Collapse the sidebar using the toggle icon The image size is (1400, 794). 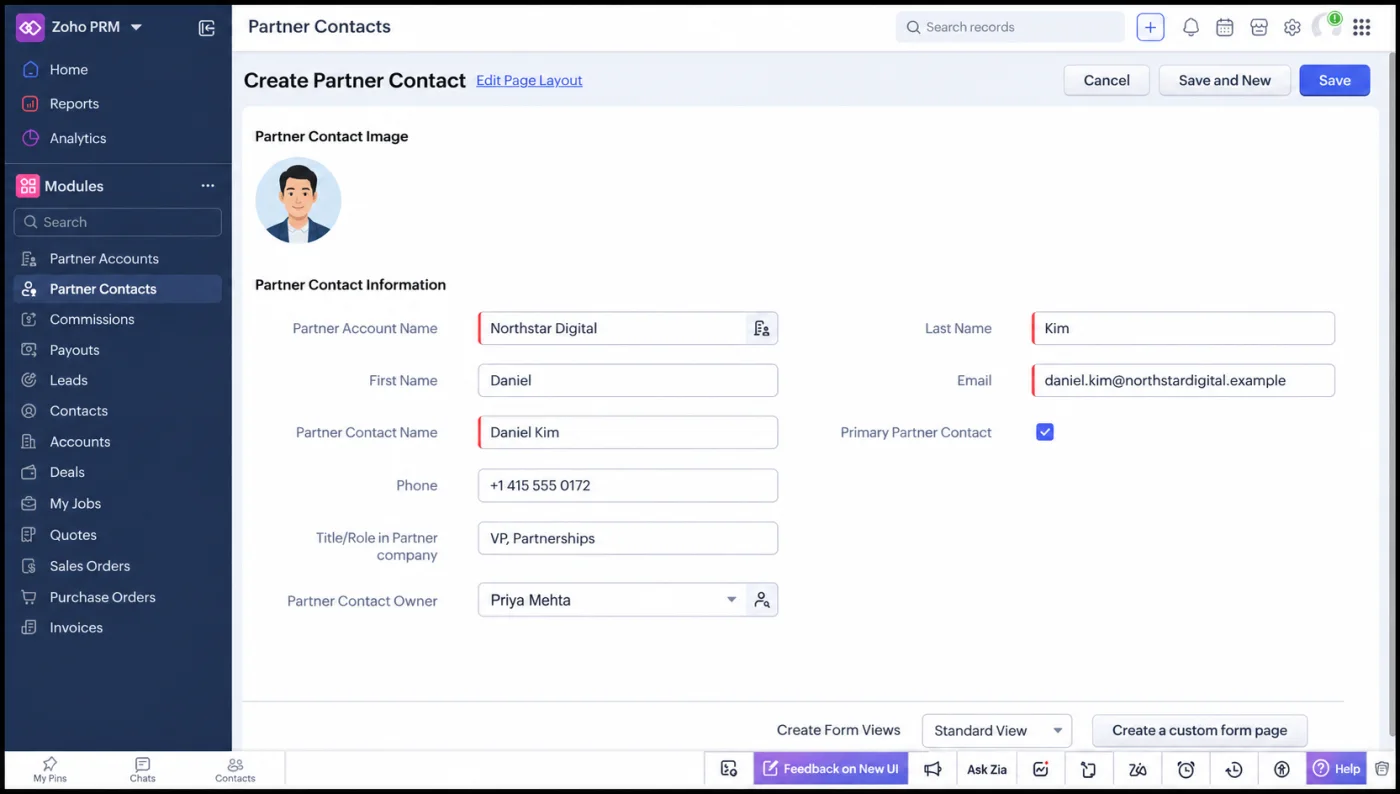tap(207, 28)
